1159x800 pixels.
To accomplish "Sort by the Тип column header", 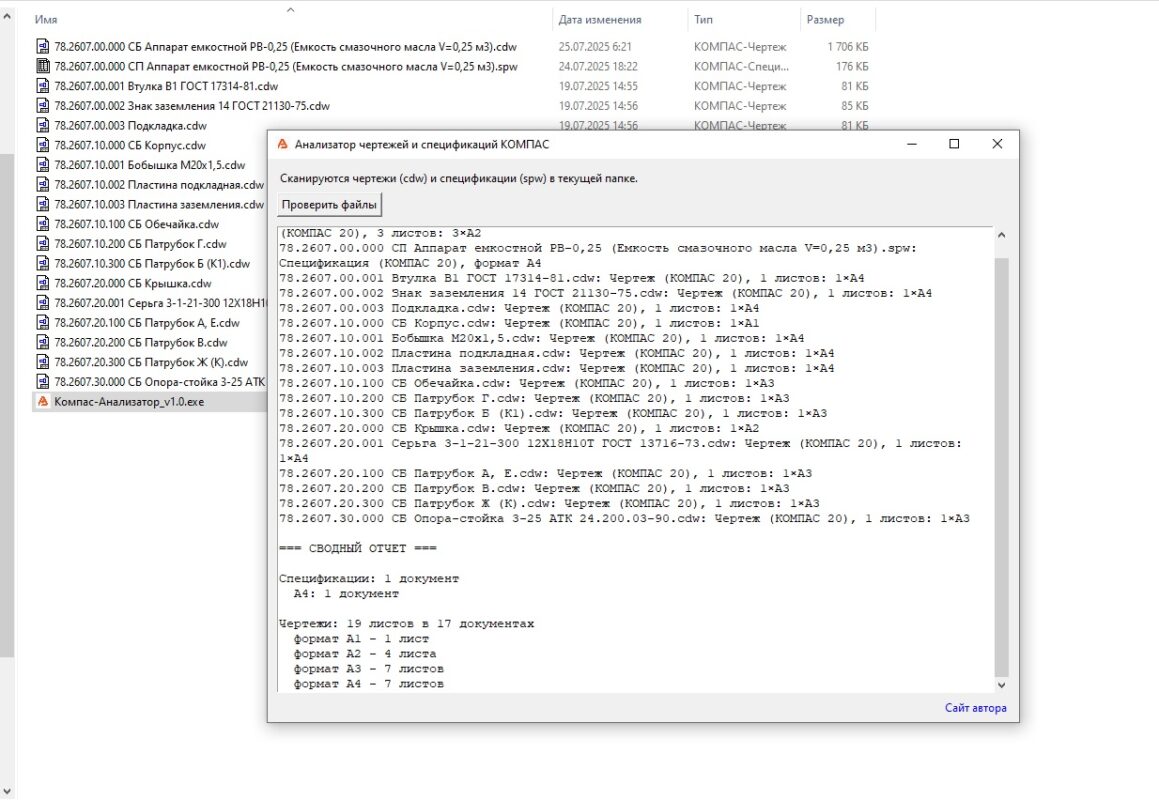I will [703, 20].
